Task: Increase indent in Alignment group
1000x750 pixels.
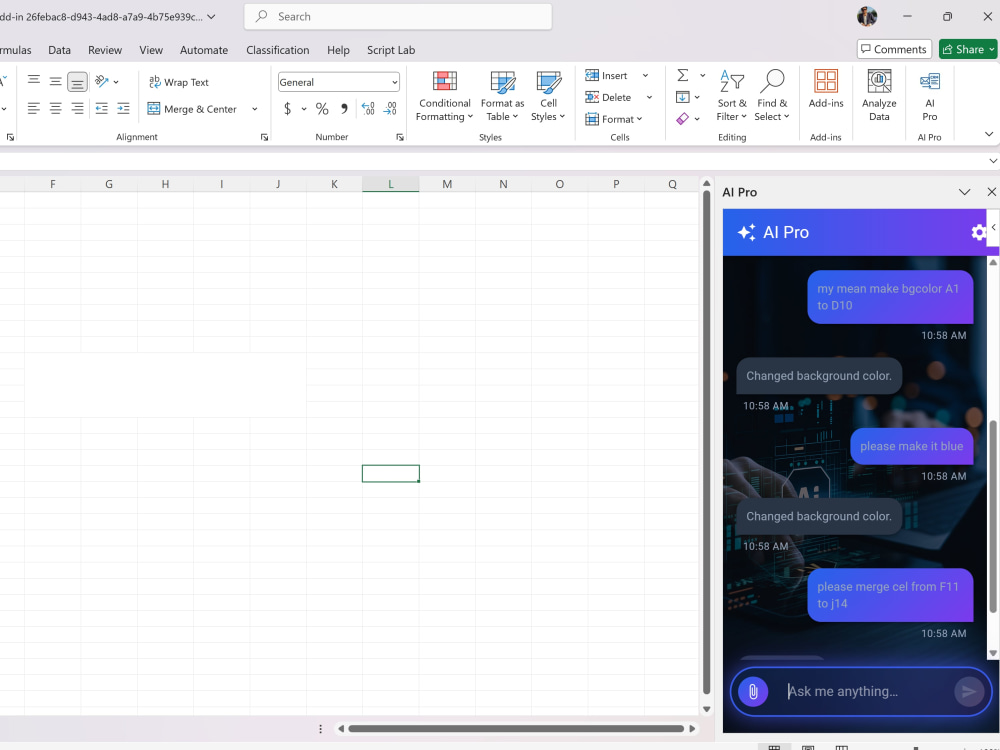Action: (x=123, y=108)
